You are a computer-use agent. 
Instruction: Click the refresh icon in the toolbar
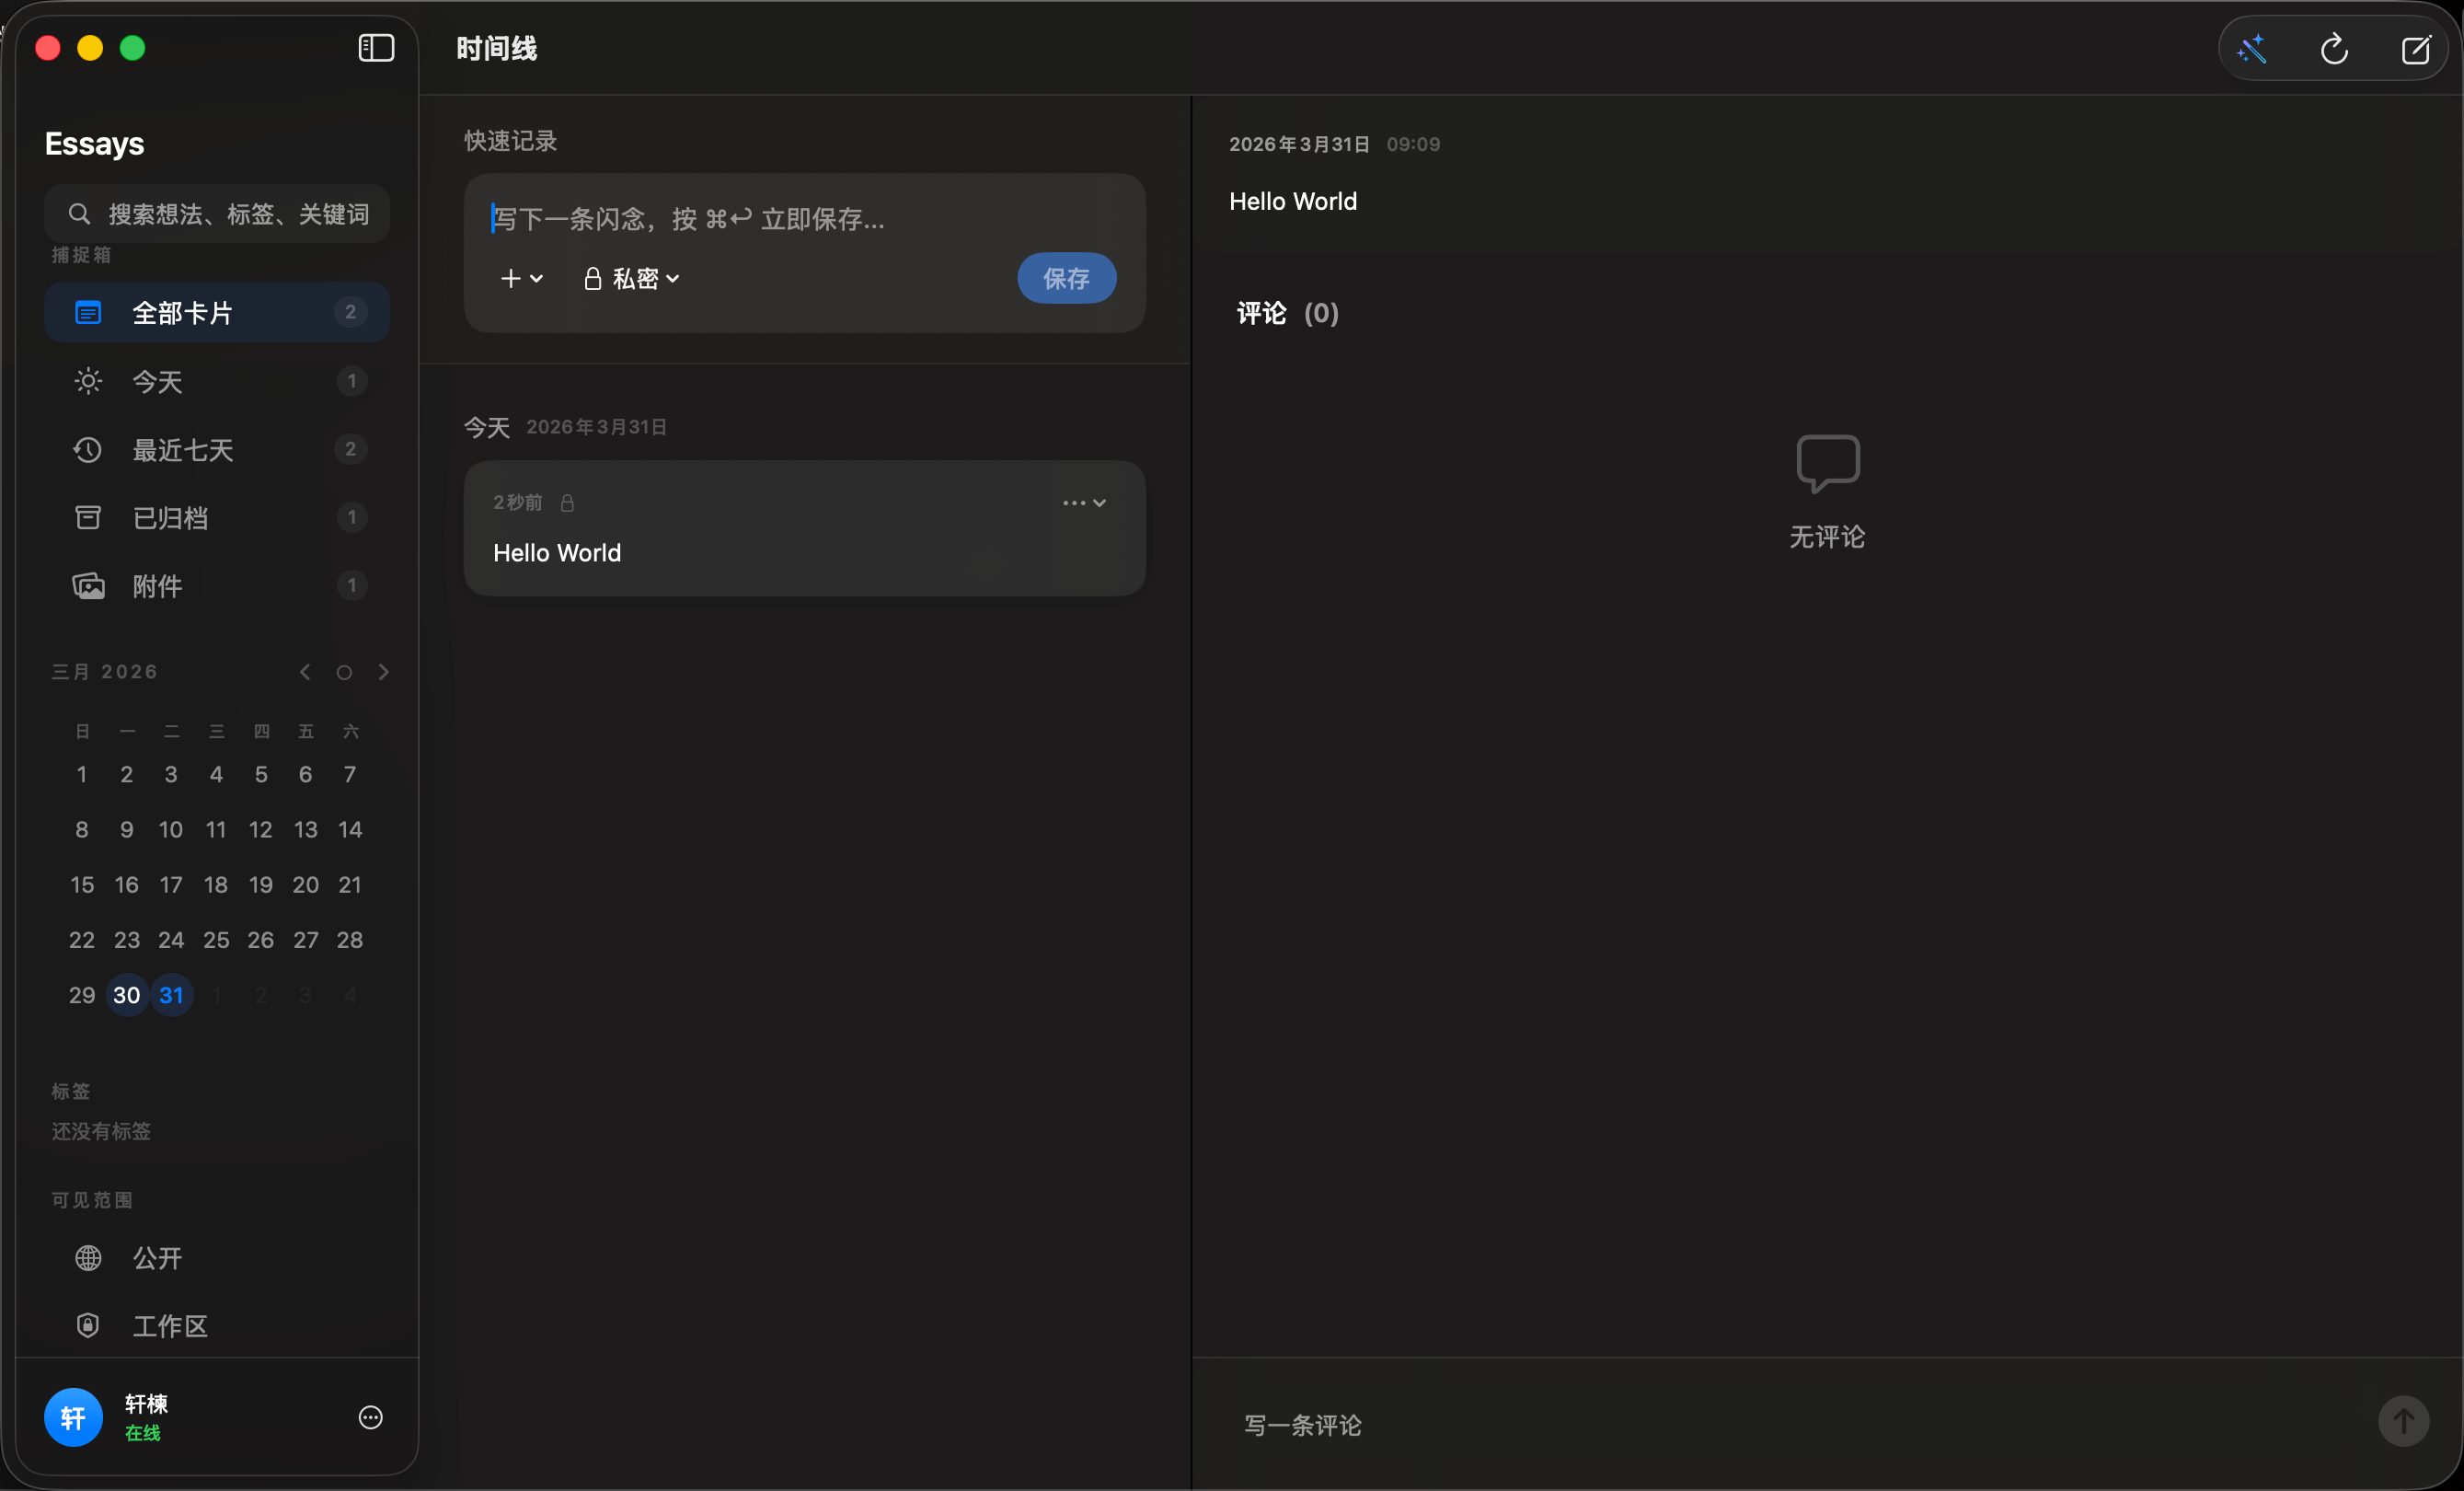pos(2334,48)
